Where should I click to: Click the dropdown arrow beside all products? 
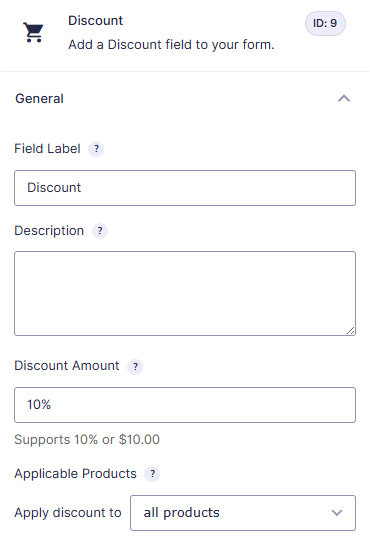[337, 513]
